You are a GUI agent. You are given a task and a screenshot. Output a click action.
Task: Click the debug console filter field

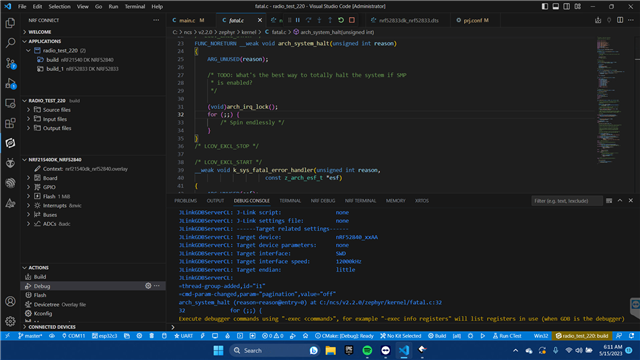(567, 201)
